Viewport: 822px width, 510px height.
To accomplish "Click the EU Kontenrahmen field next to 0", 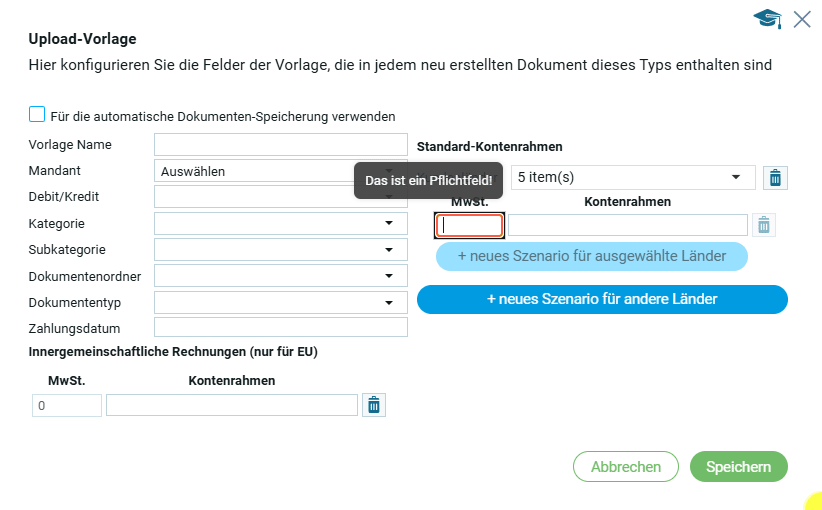I will [231, 405].
